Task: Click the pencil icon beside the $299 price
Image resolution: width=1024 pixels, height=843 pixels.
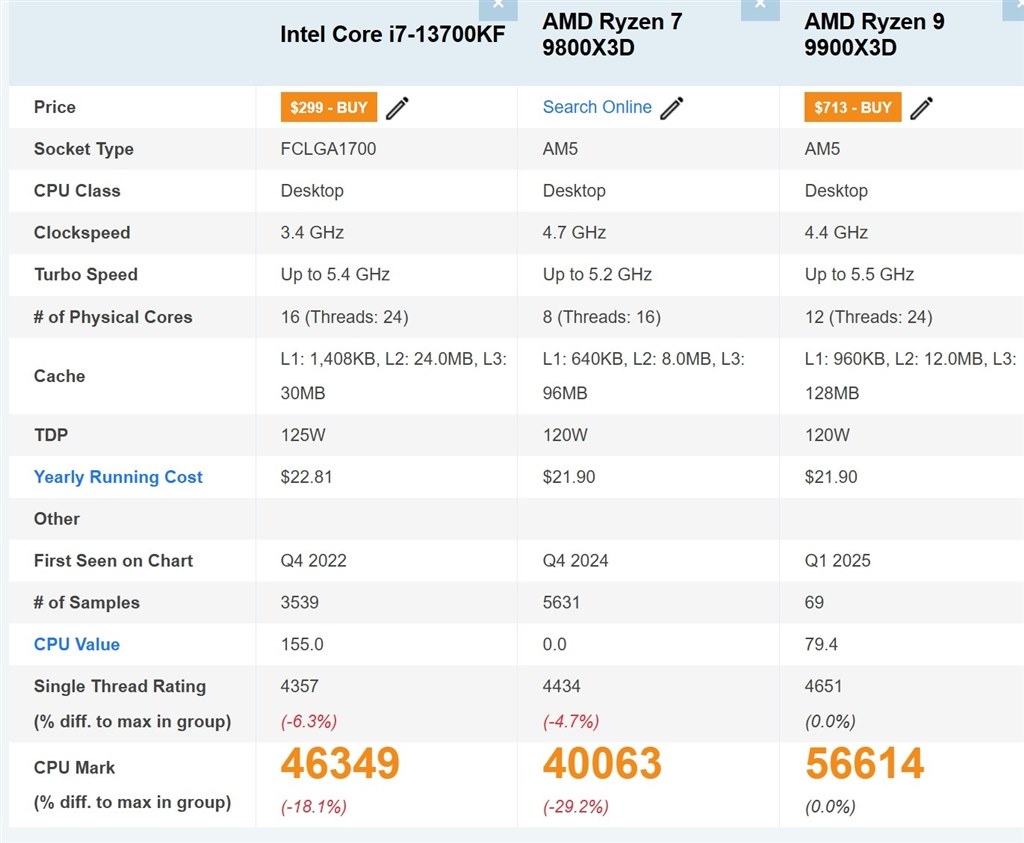Action: (397, 108)
